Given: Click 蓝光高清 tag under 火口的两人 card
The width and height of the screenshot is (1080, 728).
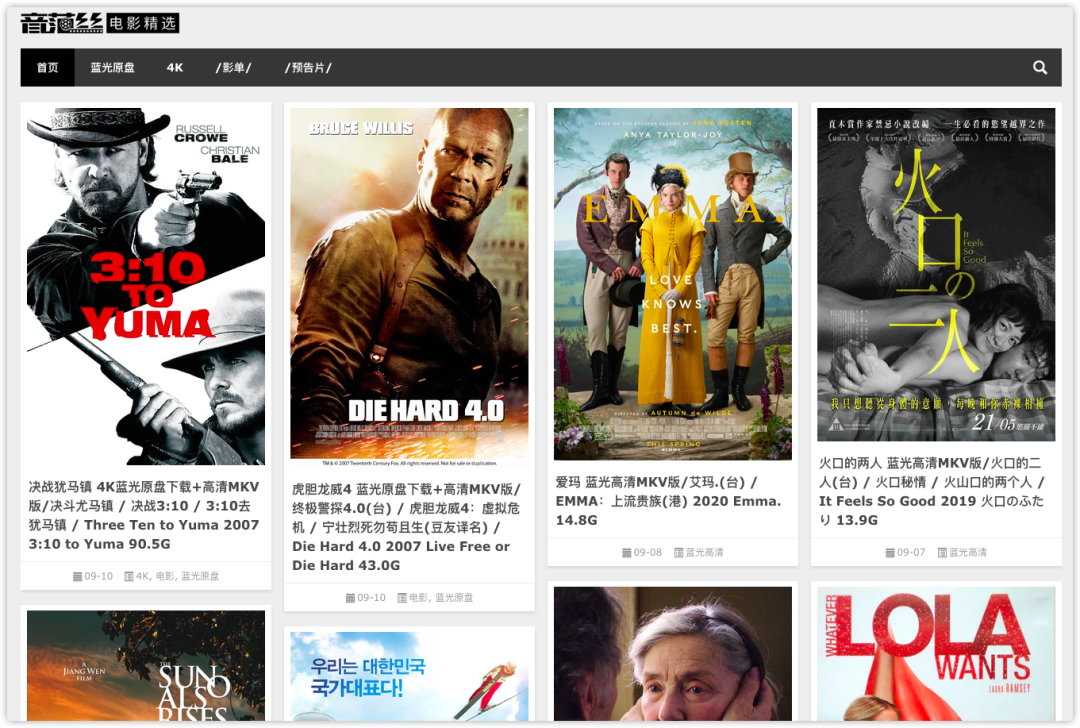Looking at the screenshot, I should pyautogui.click(x=968, y=552).
